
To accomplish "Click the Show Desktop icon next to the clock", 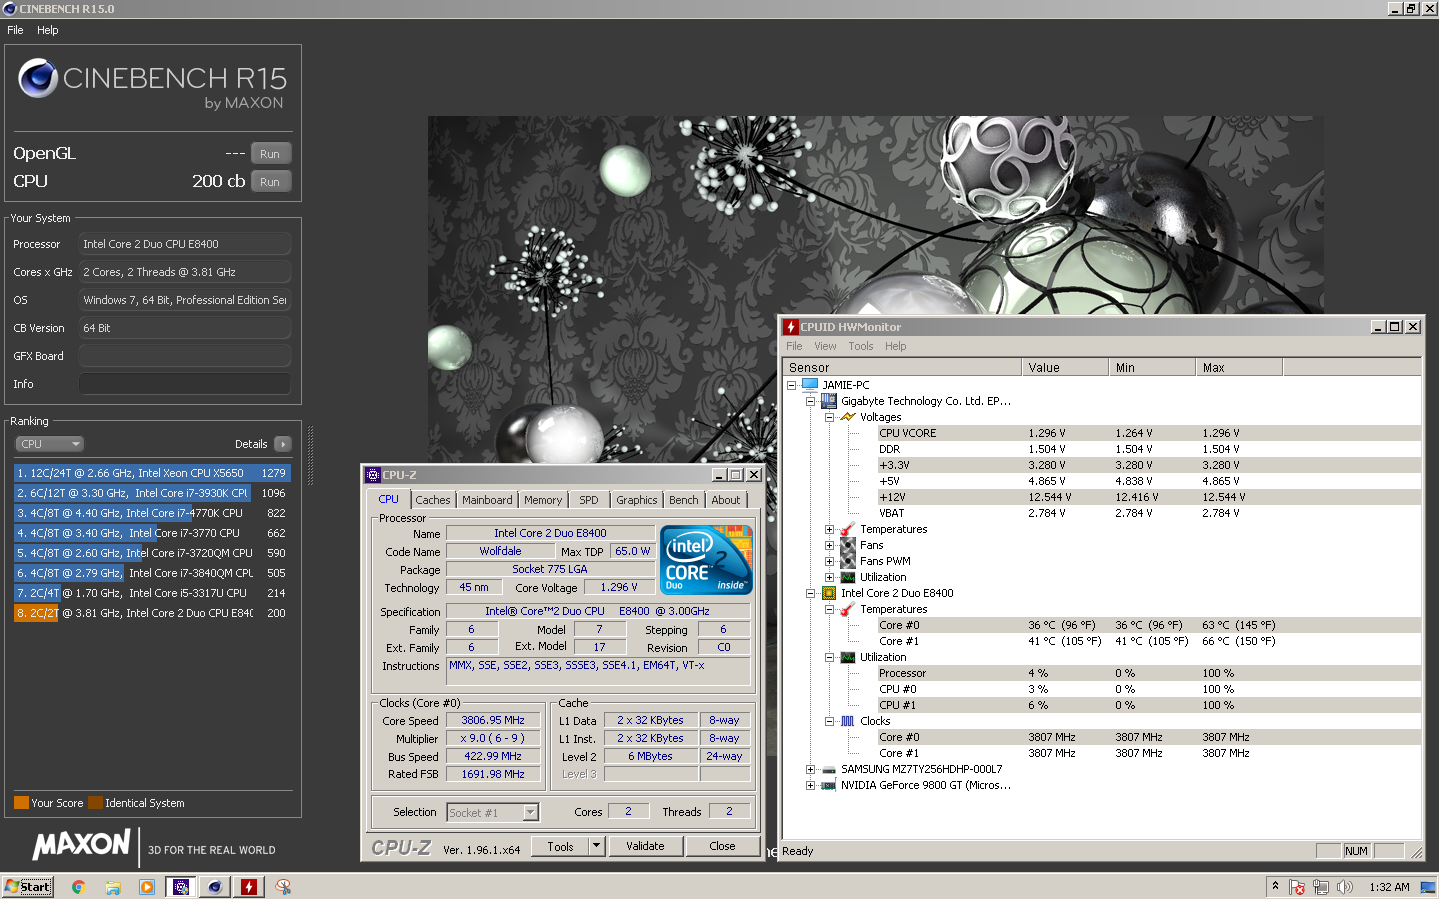I will pyautogui.click(x=1428, y=887).
